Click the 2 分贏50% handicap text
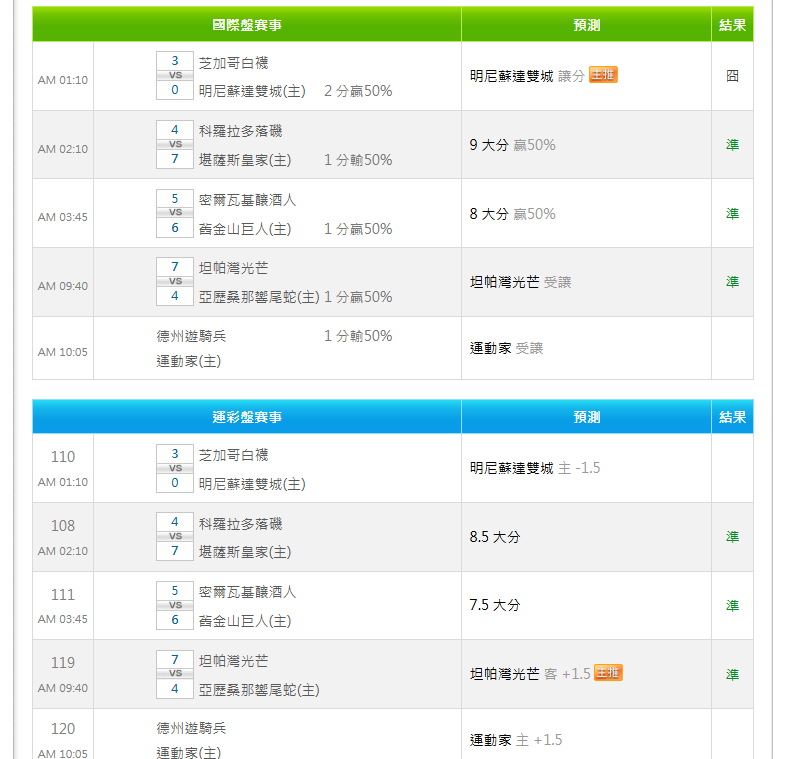This screenshot has width=790, height=759. pyautogui.click(x=358, y=91)
